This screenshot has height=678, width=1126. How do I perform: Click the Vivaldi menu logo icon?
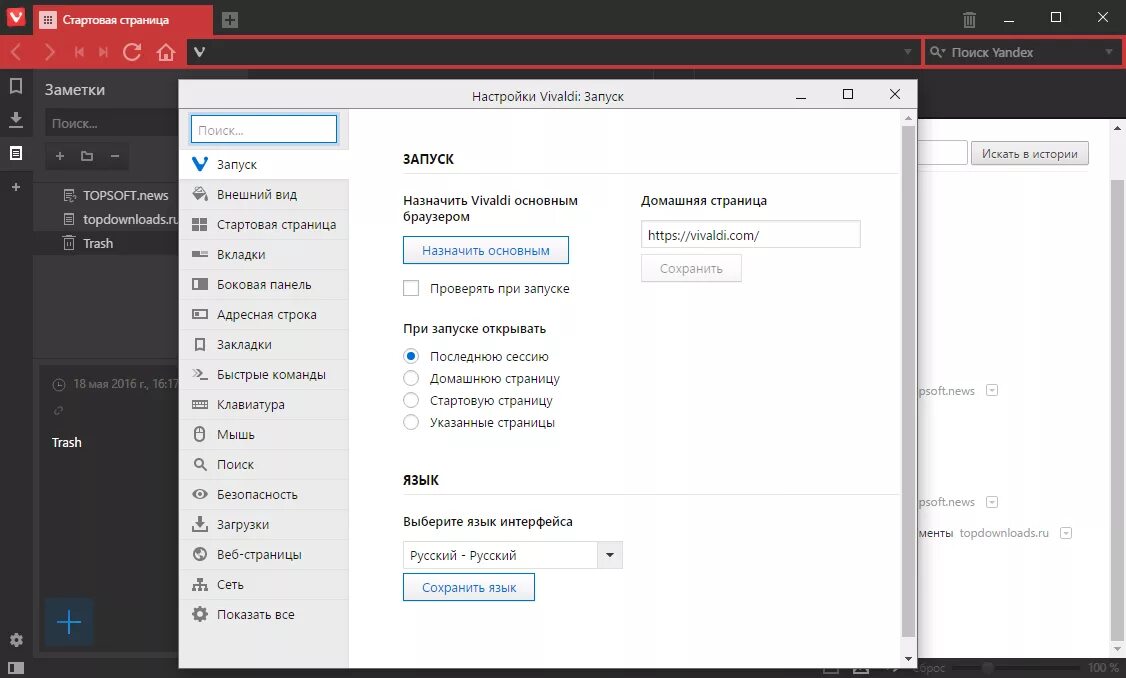(x=16, y=17)
